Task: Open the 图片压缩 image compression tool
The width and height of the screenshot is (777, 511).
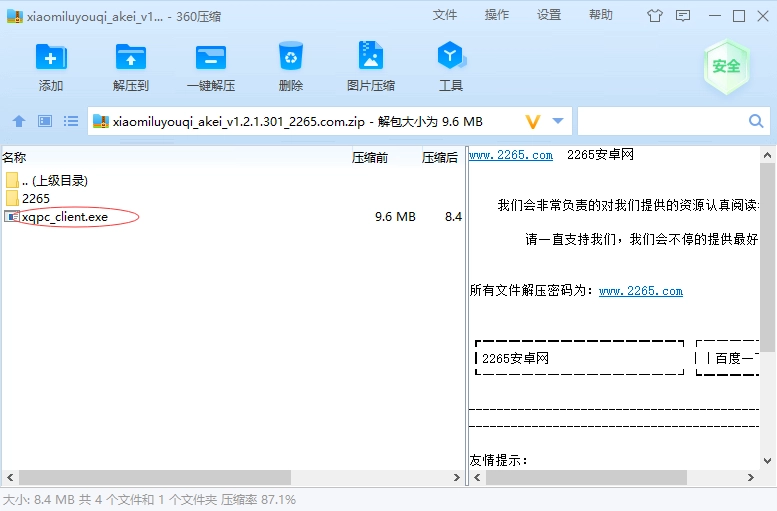Action: point(371,58)
